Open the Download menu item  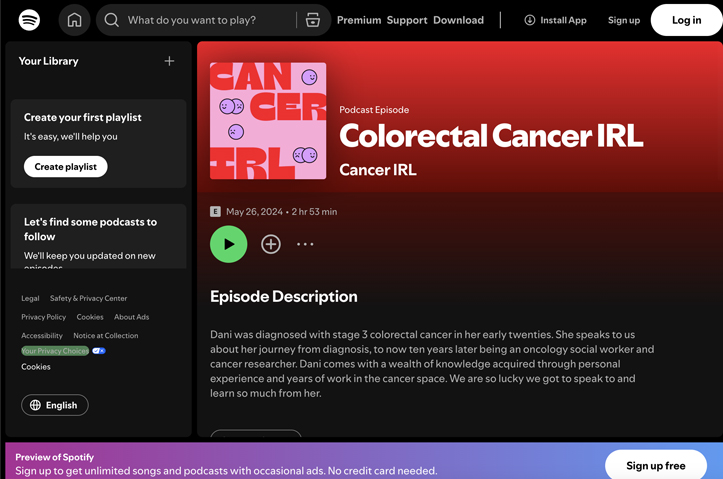point(458,20)
